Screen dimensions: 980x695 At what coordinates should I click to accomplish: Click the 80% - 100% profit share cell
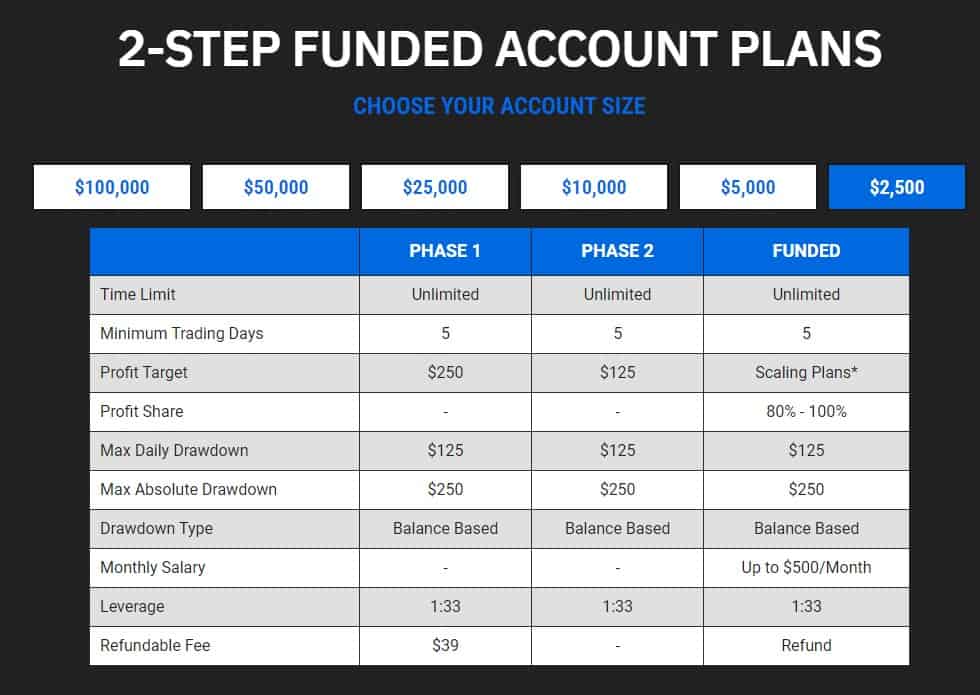(806, 411)
